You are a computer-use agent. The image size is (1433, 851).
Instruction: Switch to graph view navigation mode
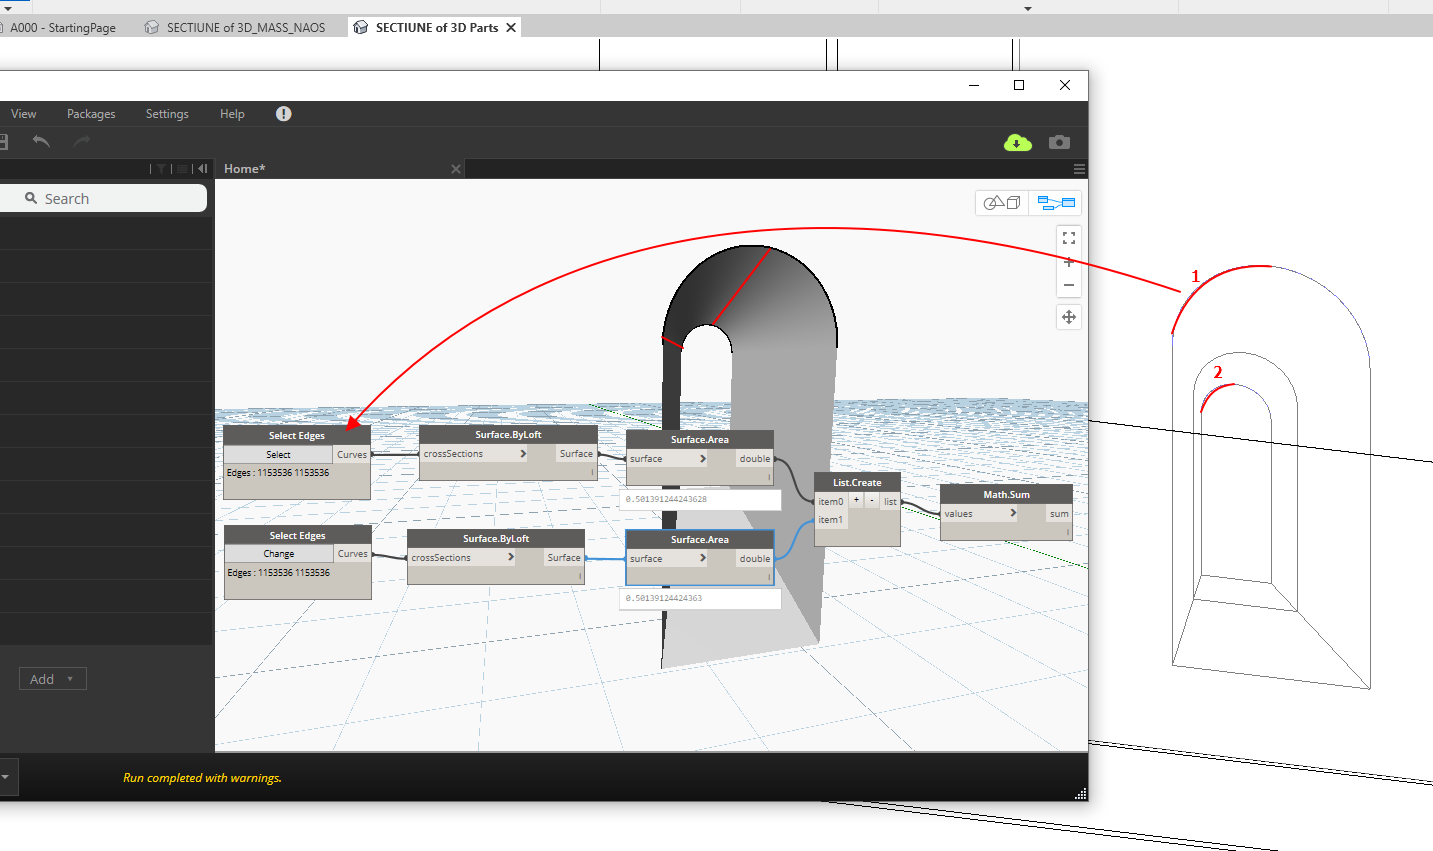pyautogui.click(x=1056, y=203)
